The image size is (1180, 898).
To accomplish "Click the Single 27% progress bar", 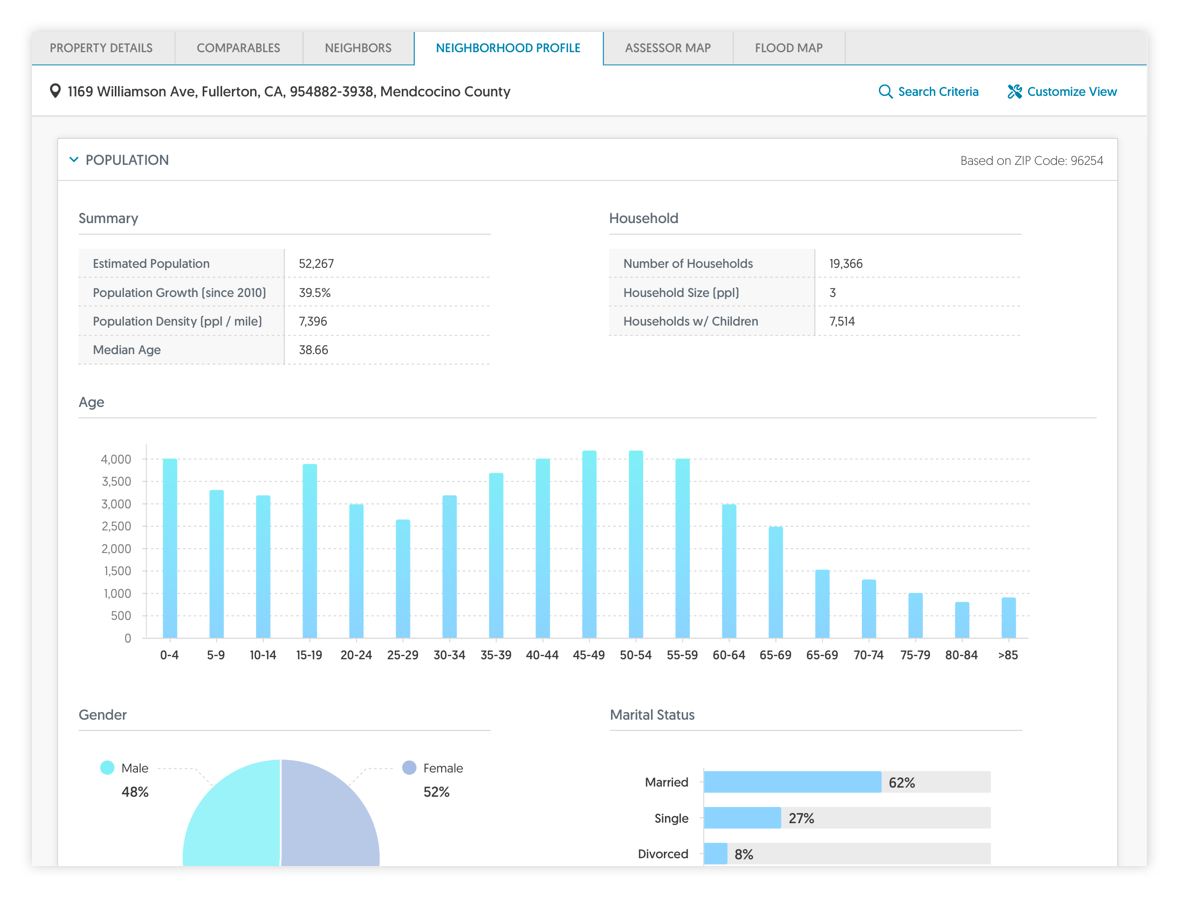I will click(x=742, y=818).
